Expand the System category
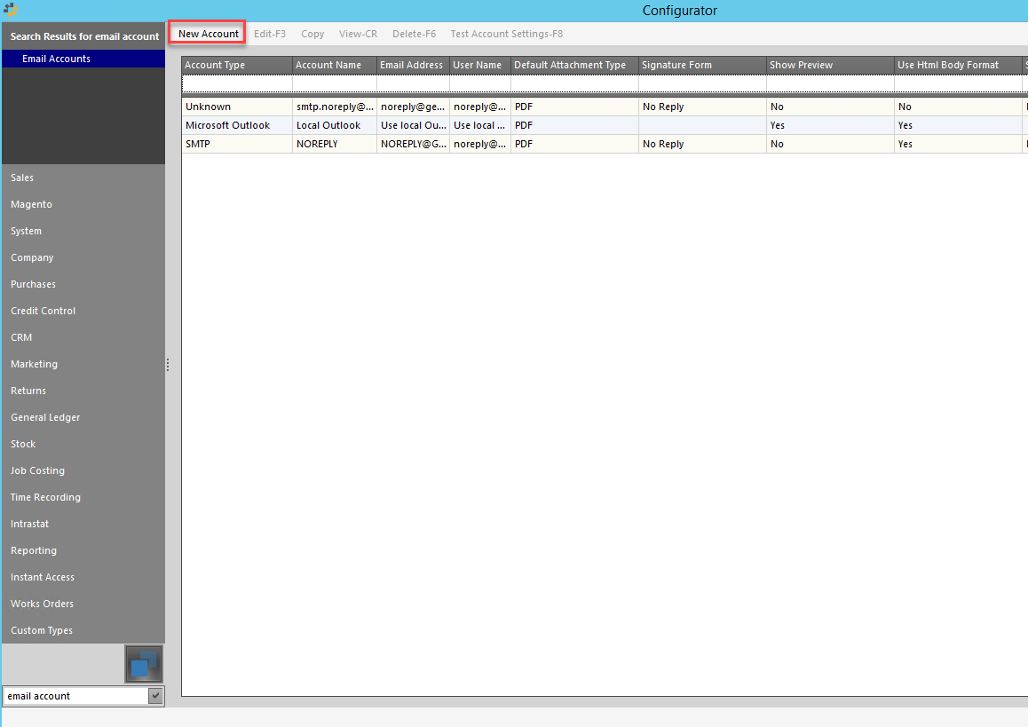Screen dimensions: 1029x727 26,231
